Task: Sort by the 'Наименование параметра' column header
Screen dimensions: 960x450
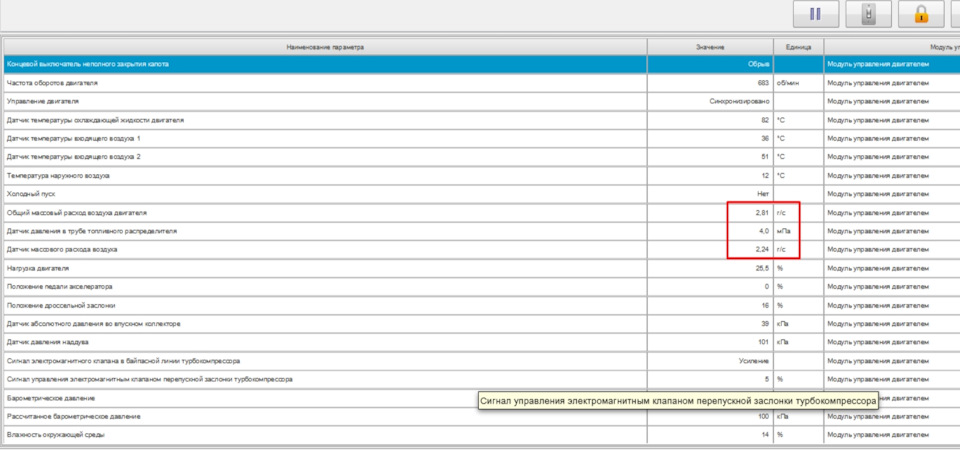Action: pos(325,47)
